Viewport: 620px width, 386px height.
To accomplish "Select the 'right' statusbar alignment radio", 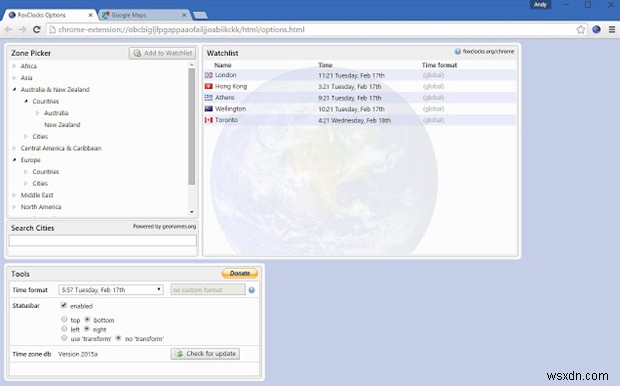I will [87, 329].
